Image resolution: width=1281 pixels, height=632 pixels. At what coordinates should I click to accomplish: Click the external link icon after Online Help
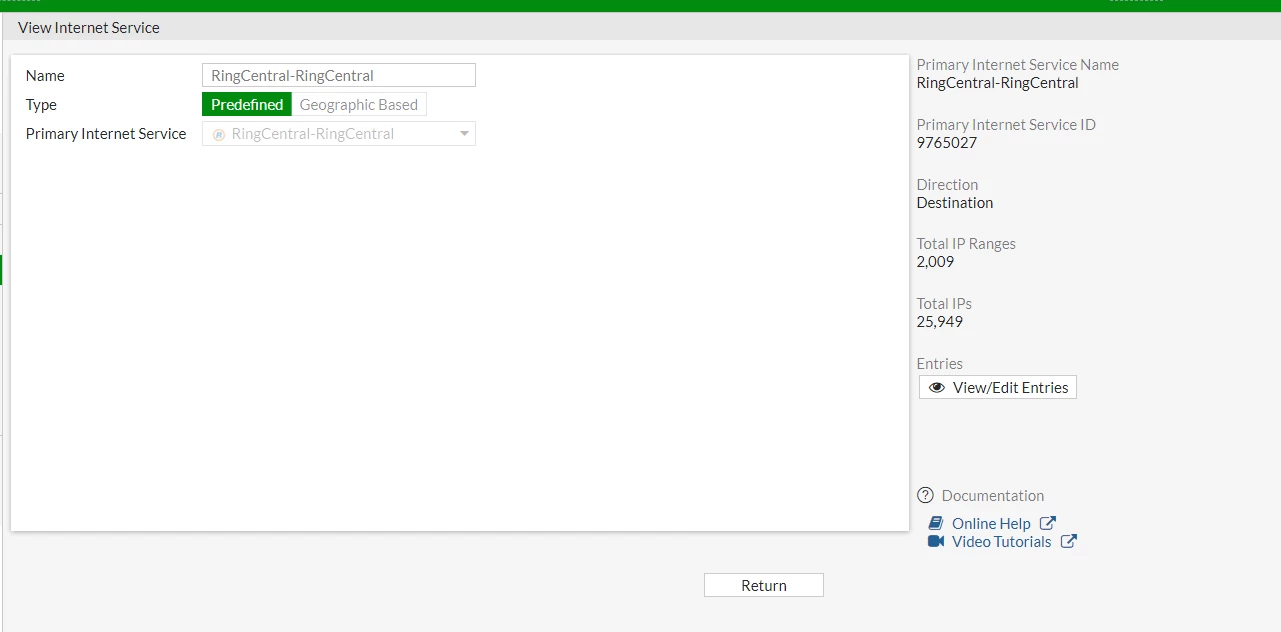point(1048,523)
